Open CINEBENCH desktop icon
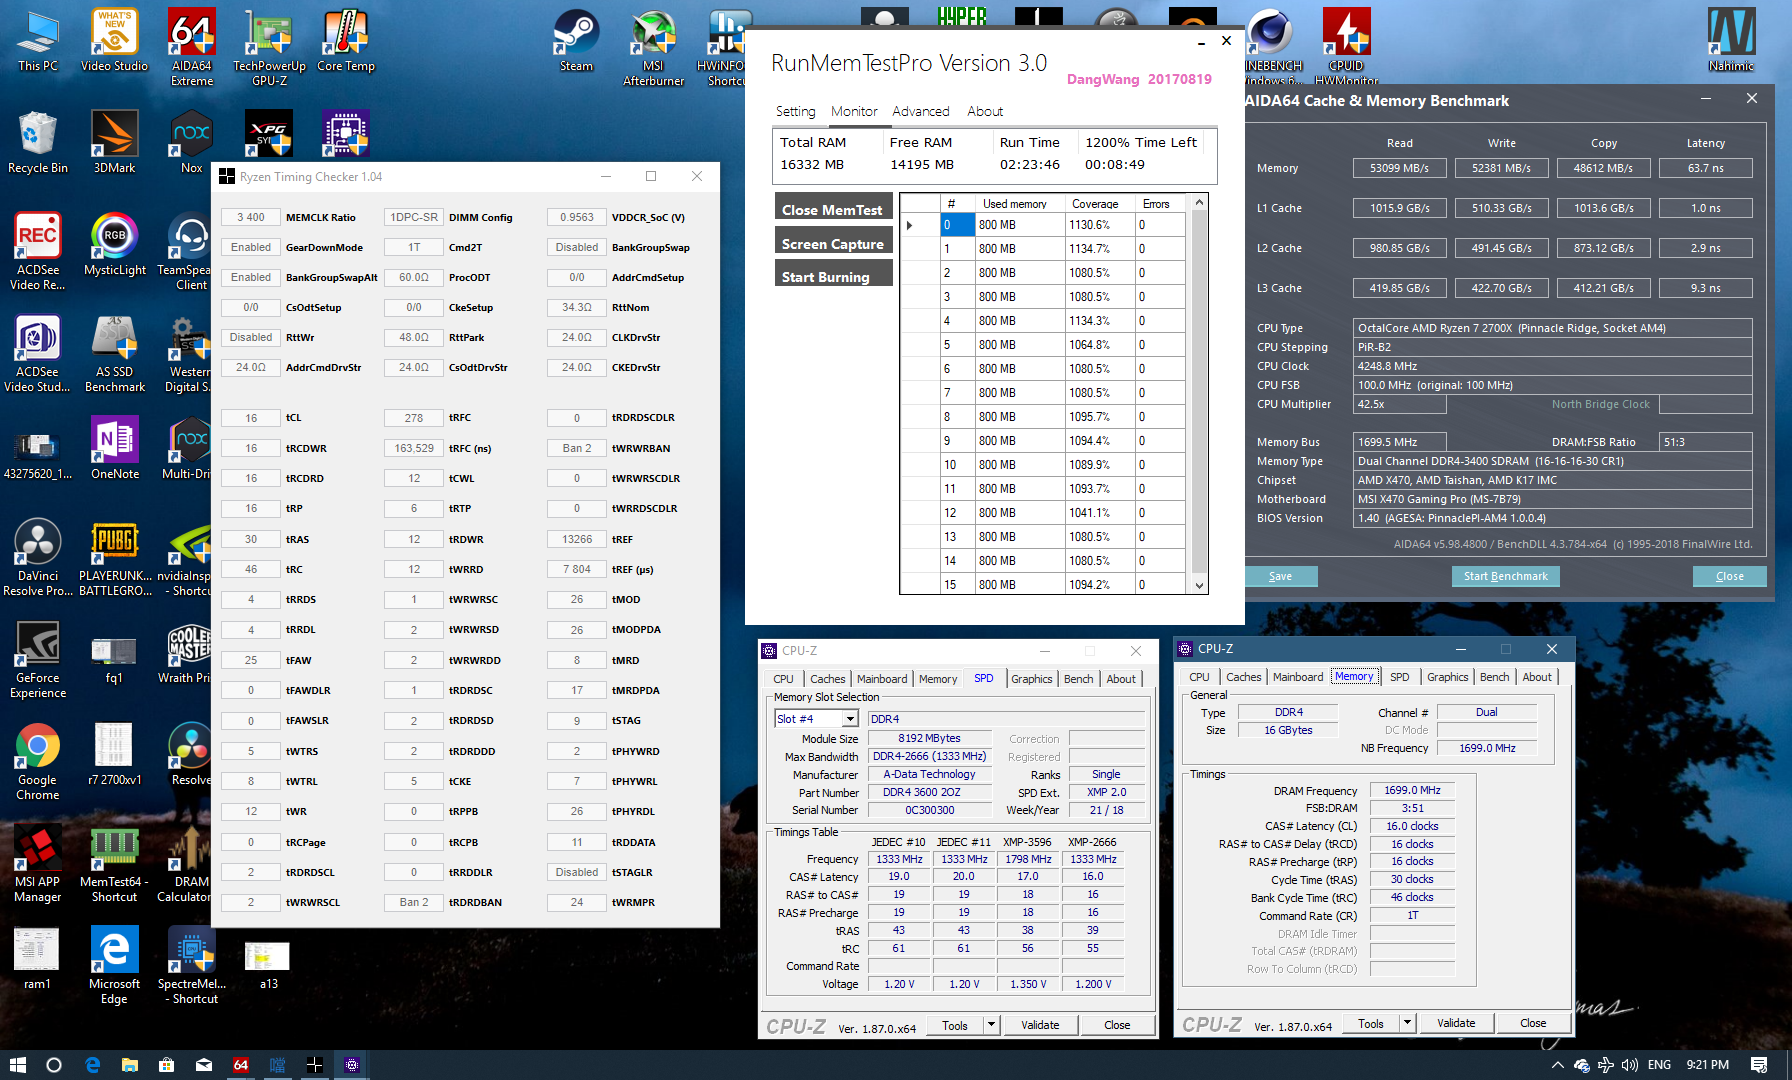This screenshot has height=1080, width=1792. [x=1272, y=48]
